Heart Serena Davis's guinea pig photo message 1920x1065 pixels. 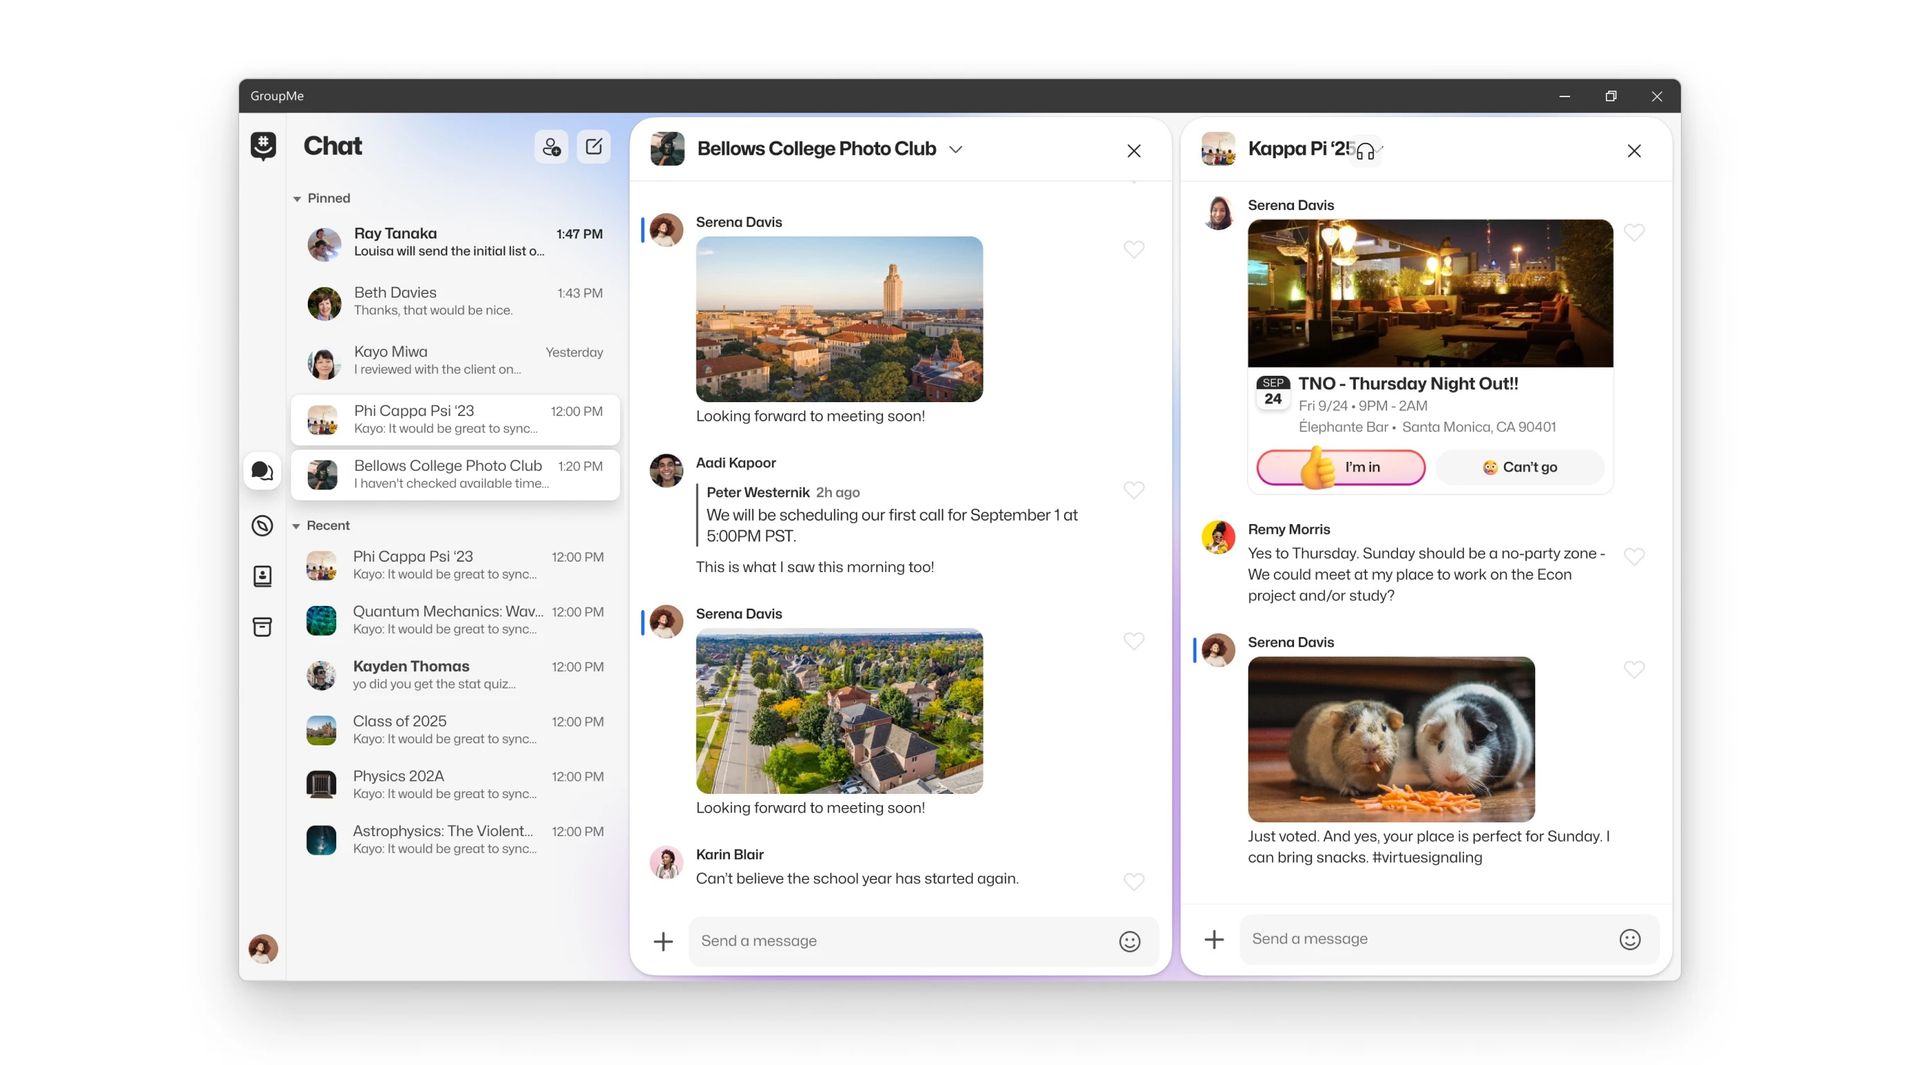pos(1634,670)
